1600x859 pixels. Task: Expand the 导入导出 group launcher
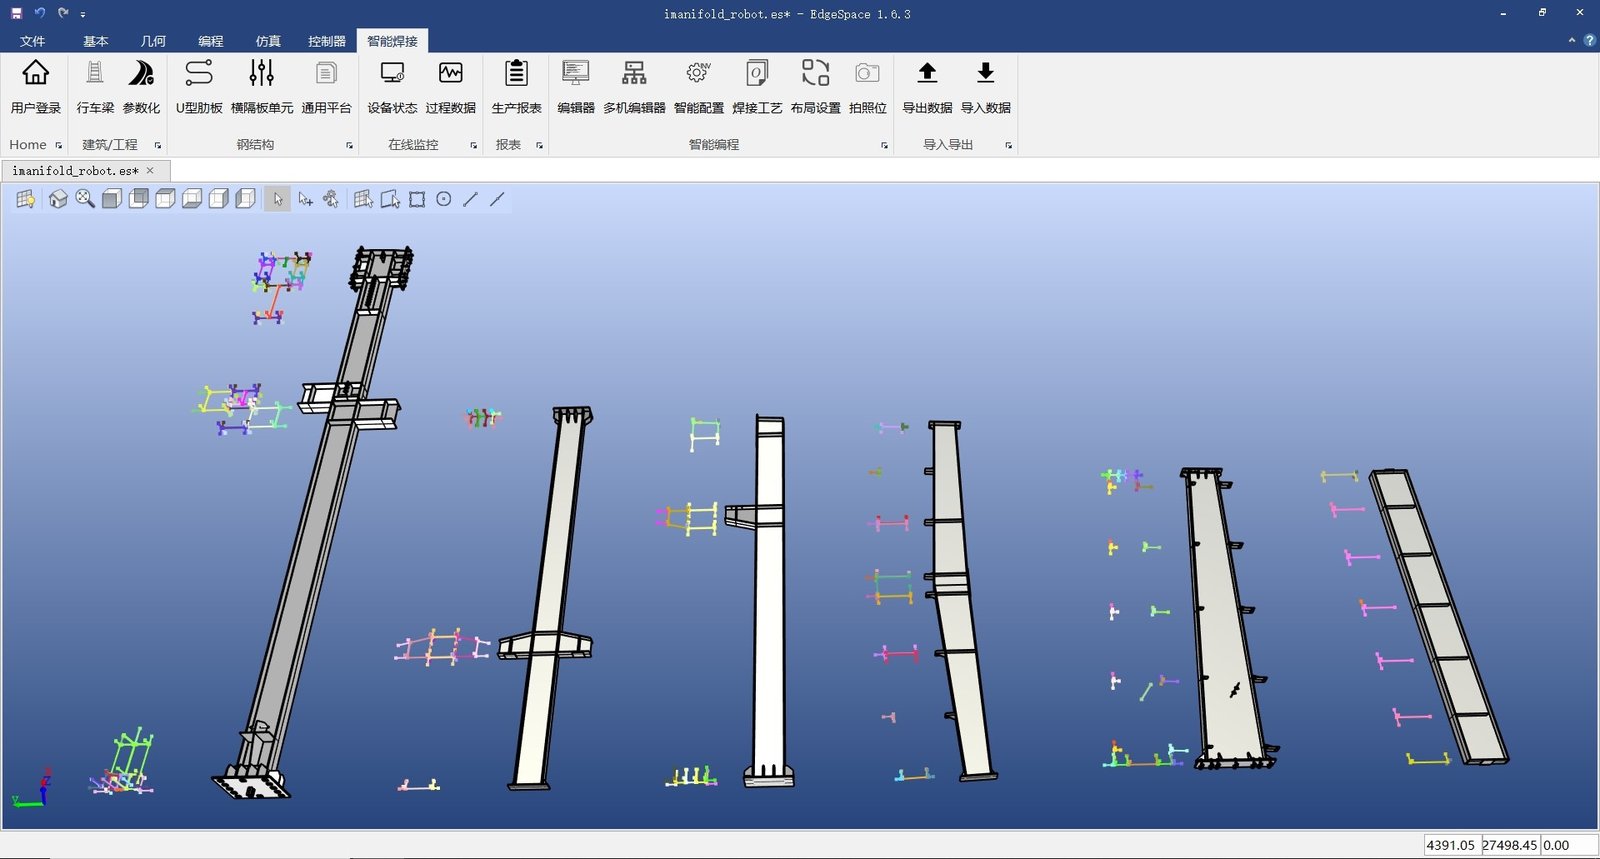point(1009,146)
